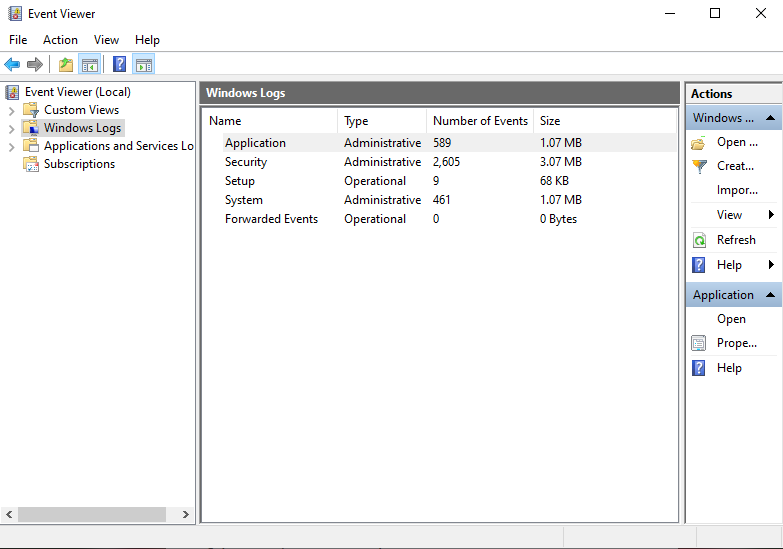Click the Forward arrow toolbar icon
Screen dimensions: 783x549
pos(35,64)
